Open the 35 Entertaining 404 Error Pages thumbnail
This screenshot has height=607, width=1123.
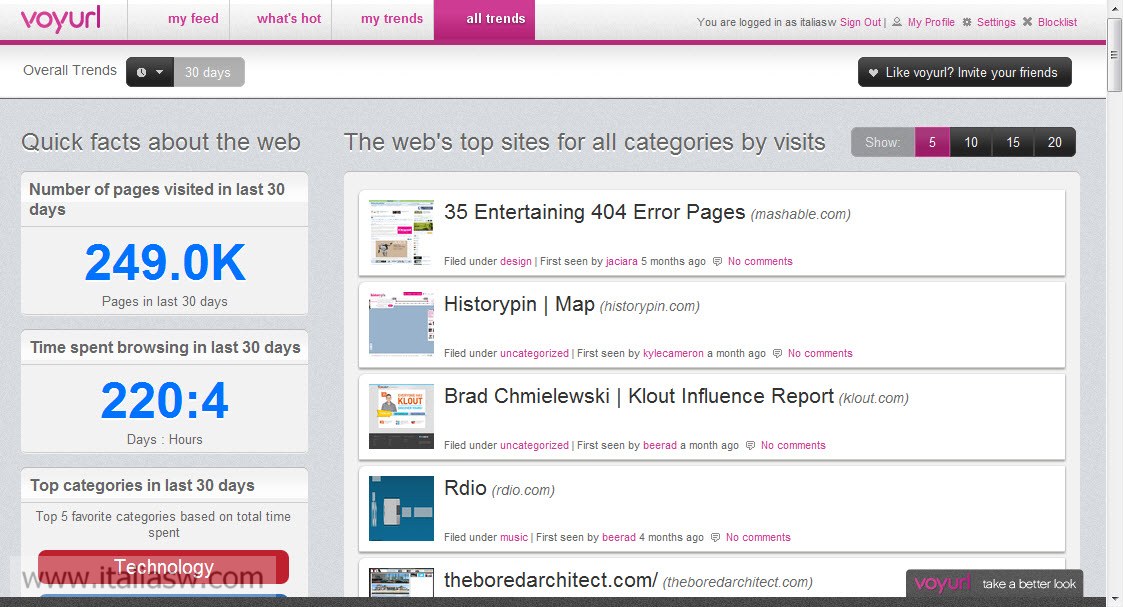tap(401, 233)
